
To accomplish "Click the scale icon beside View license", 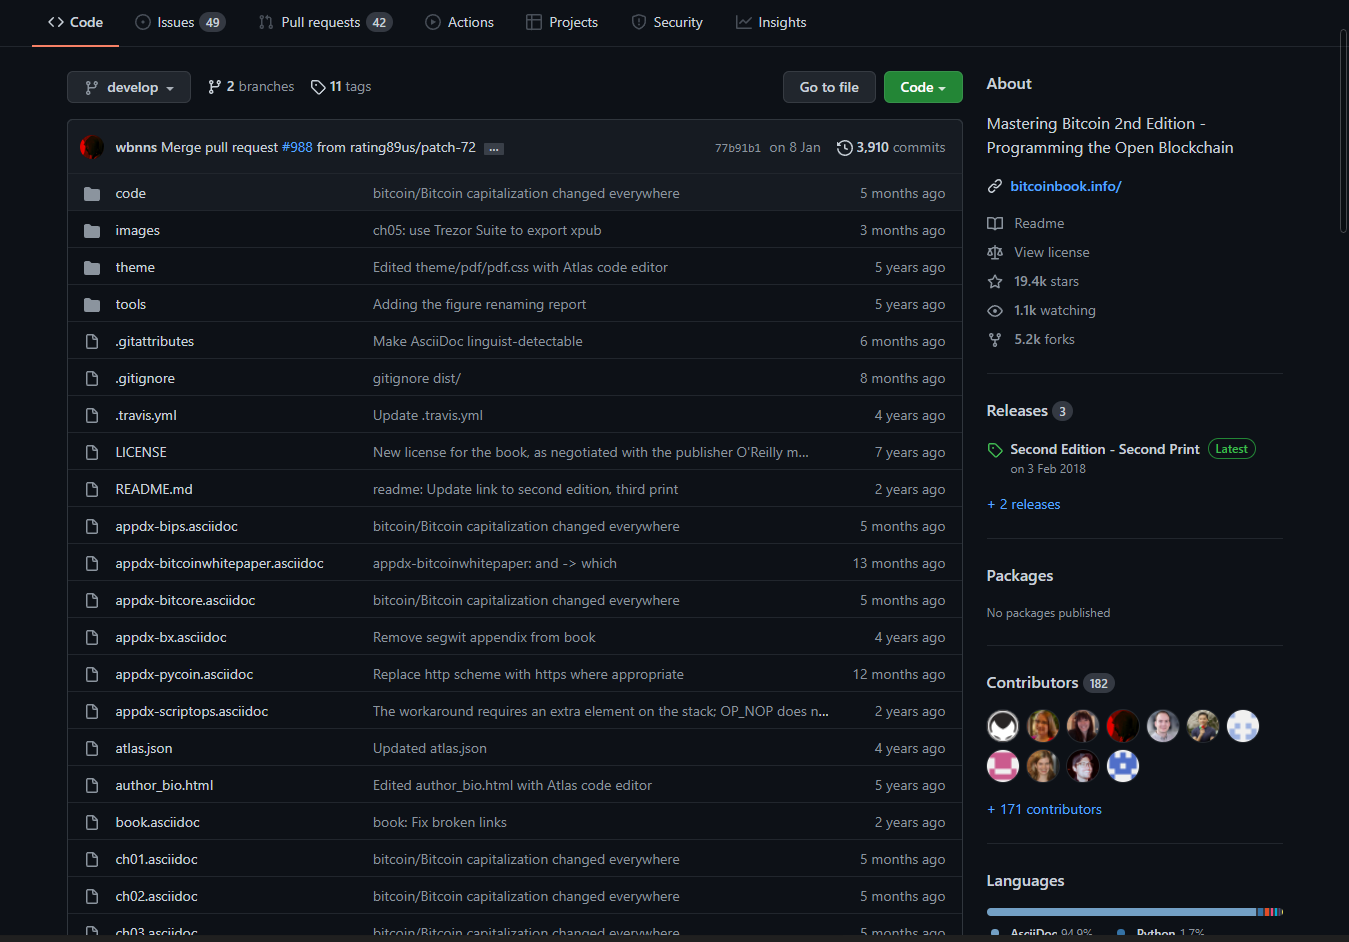I will click(x=995, y=252).
